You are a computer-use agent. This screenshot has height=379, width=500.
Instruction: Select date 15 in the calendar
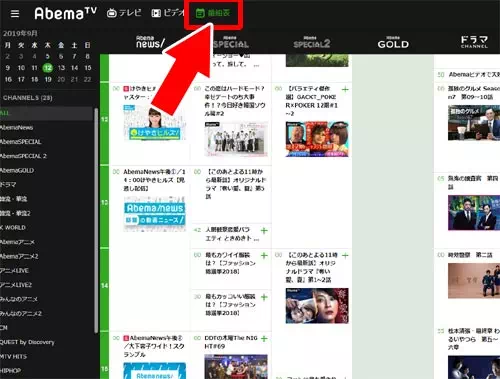click(88, 68)
